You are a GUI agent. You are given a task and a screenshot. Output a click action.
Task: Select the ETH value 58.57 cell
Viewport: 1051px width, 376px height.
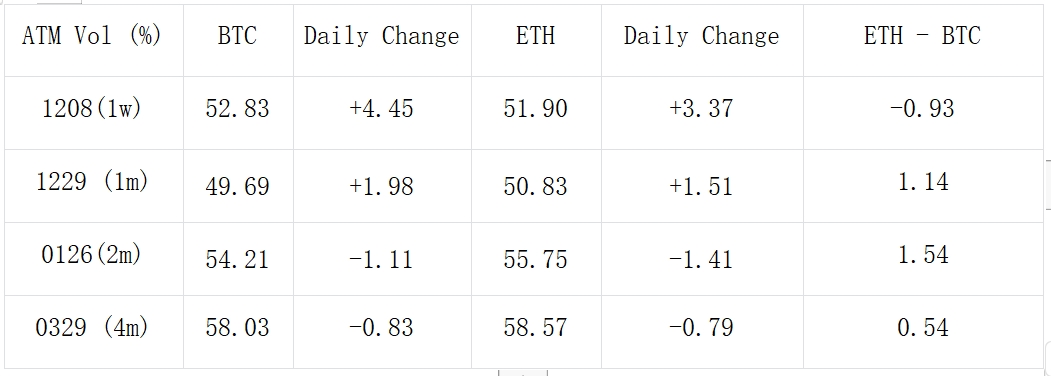click(x=536, y=332)
